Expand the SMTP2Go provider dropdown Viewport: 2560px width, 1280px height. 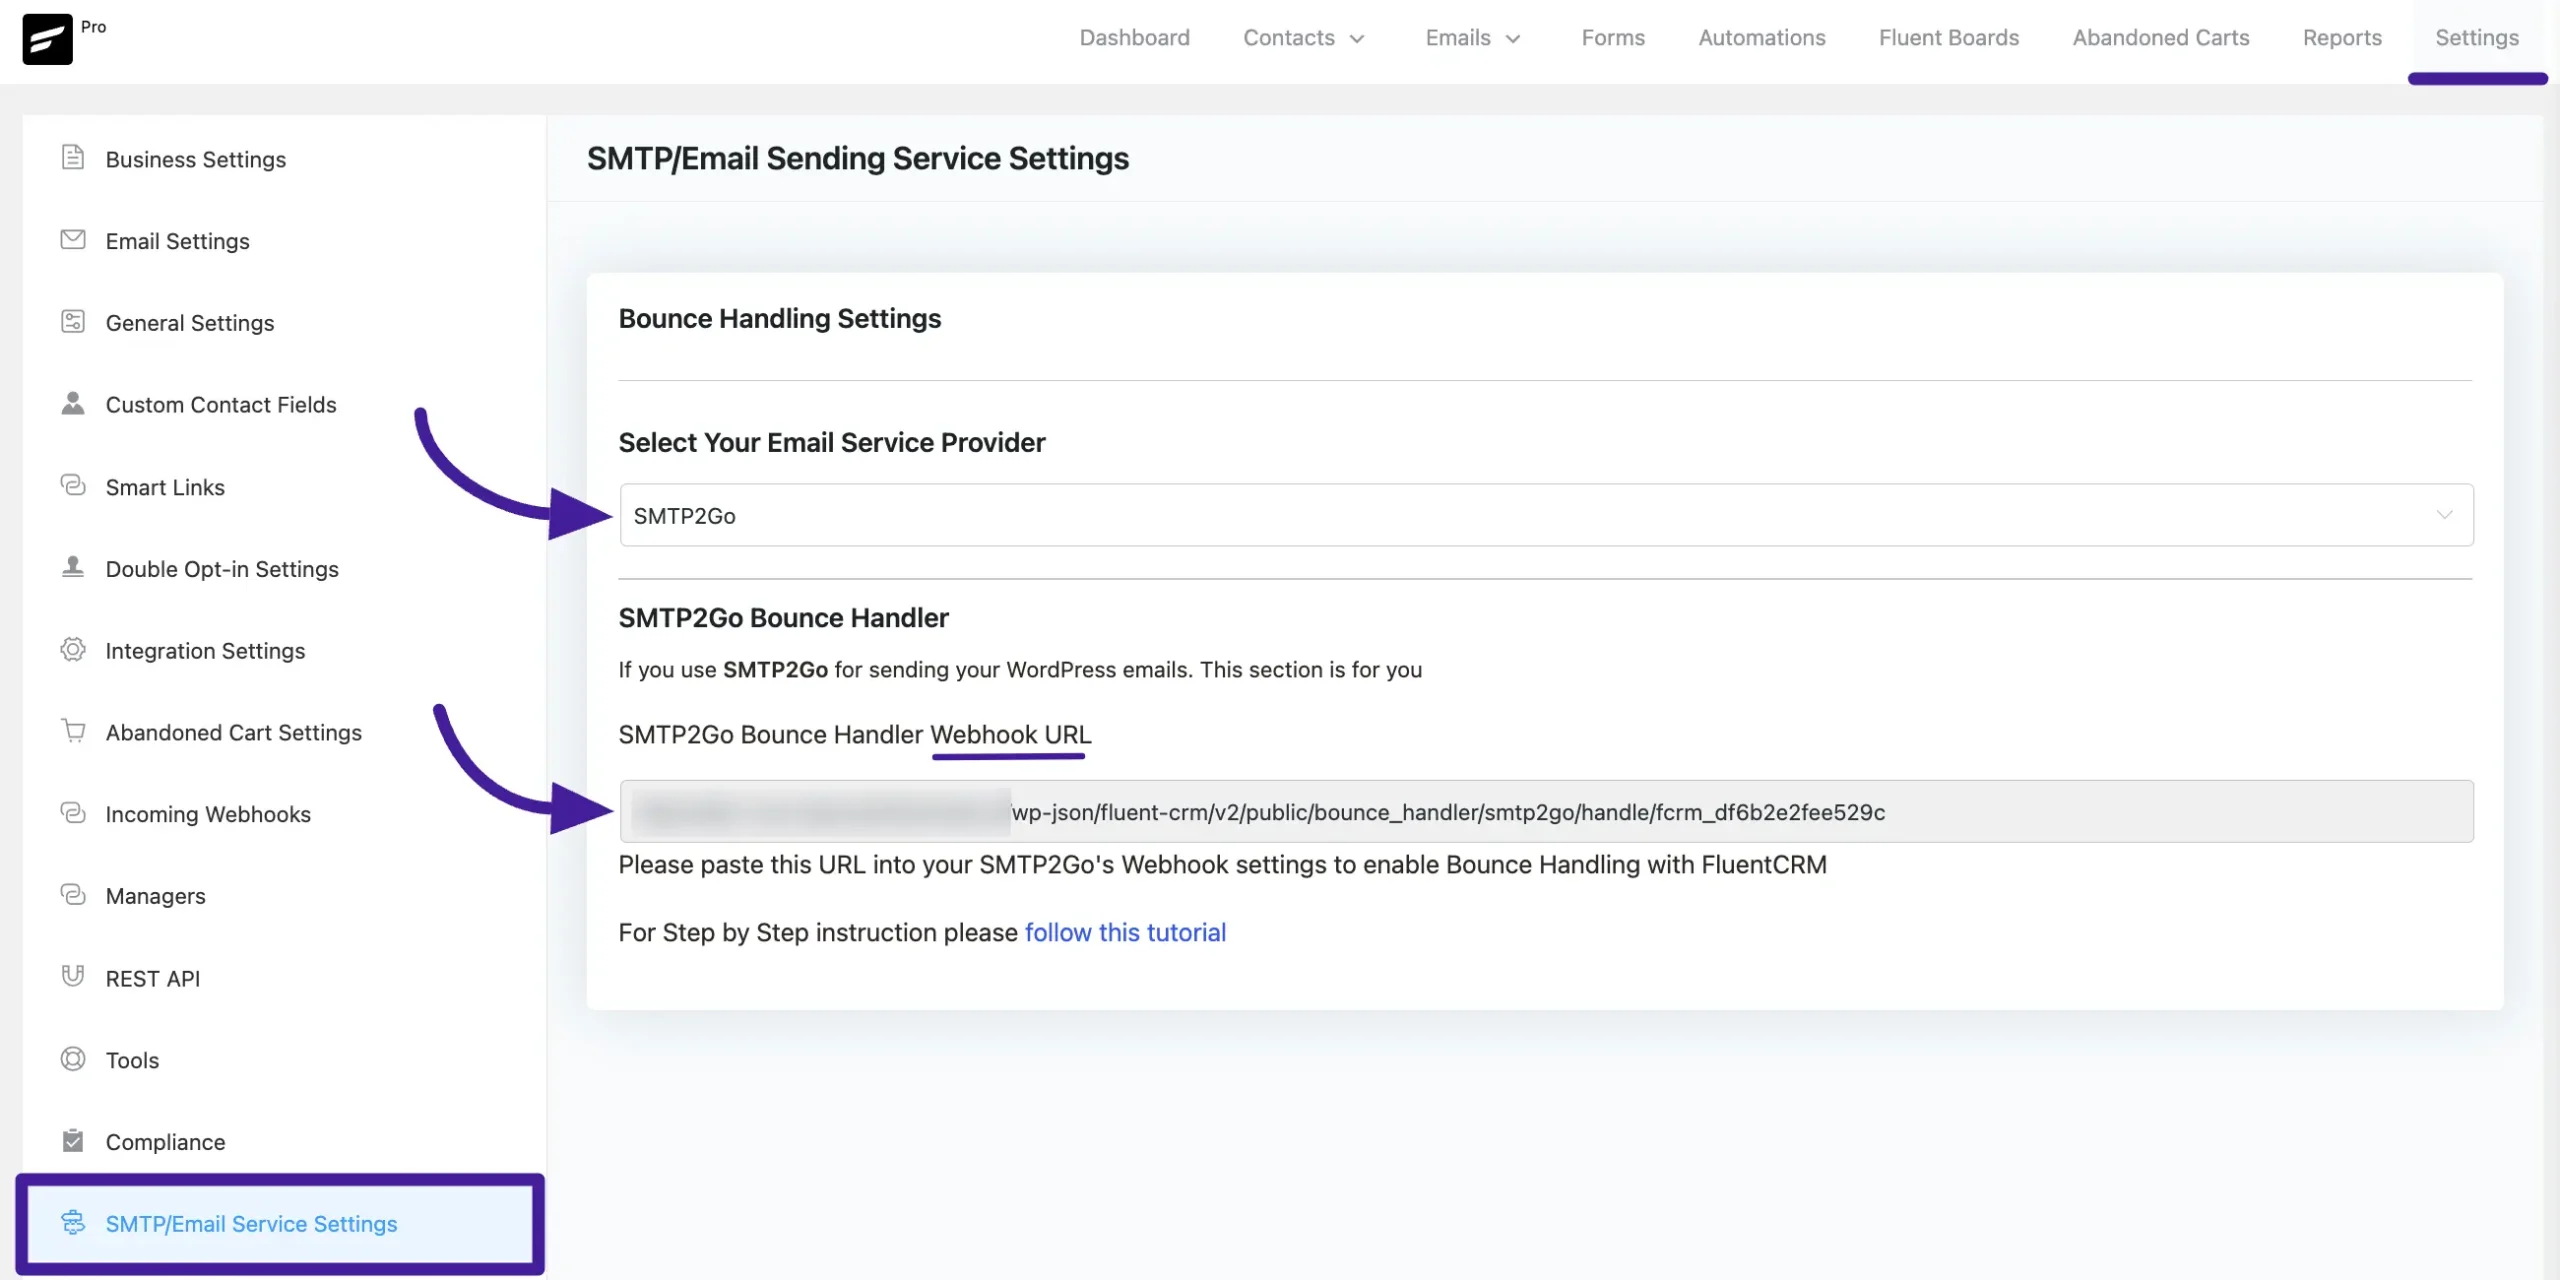click(x=2444, y=514)
